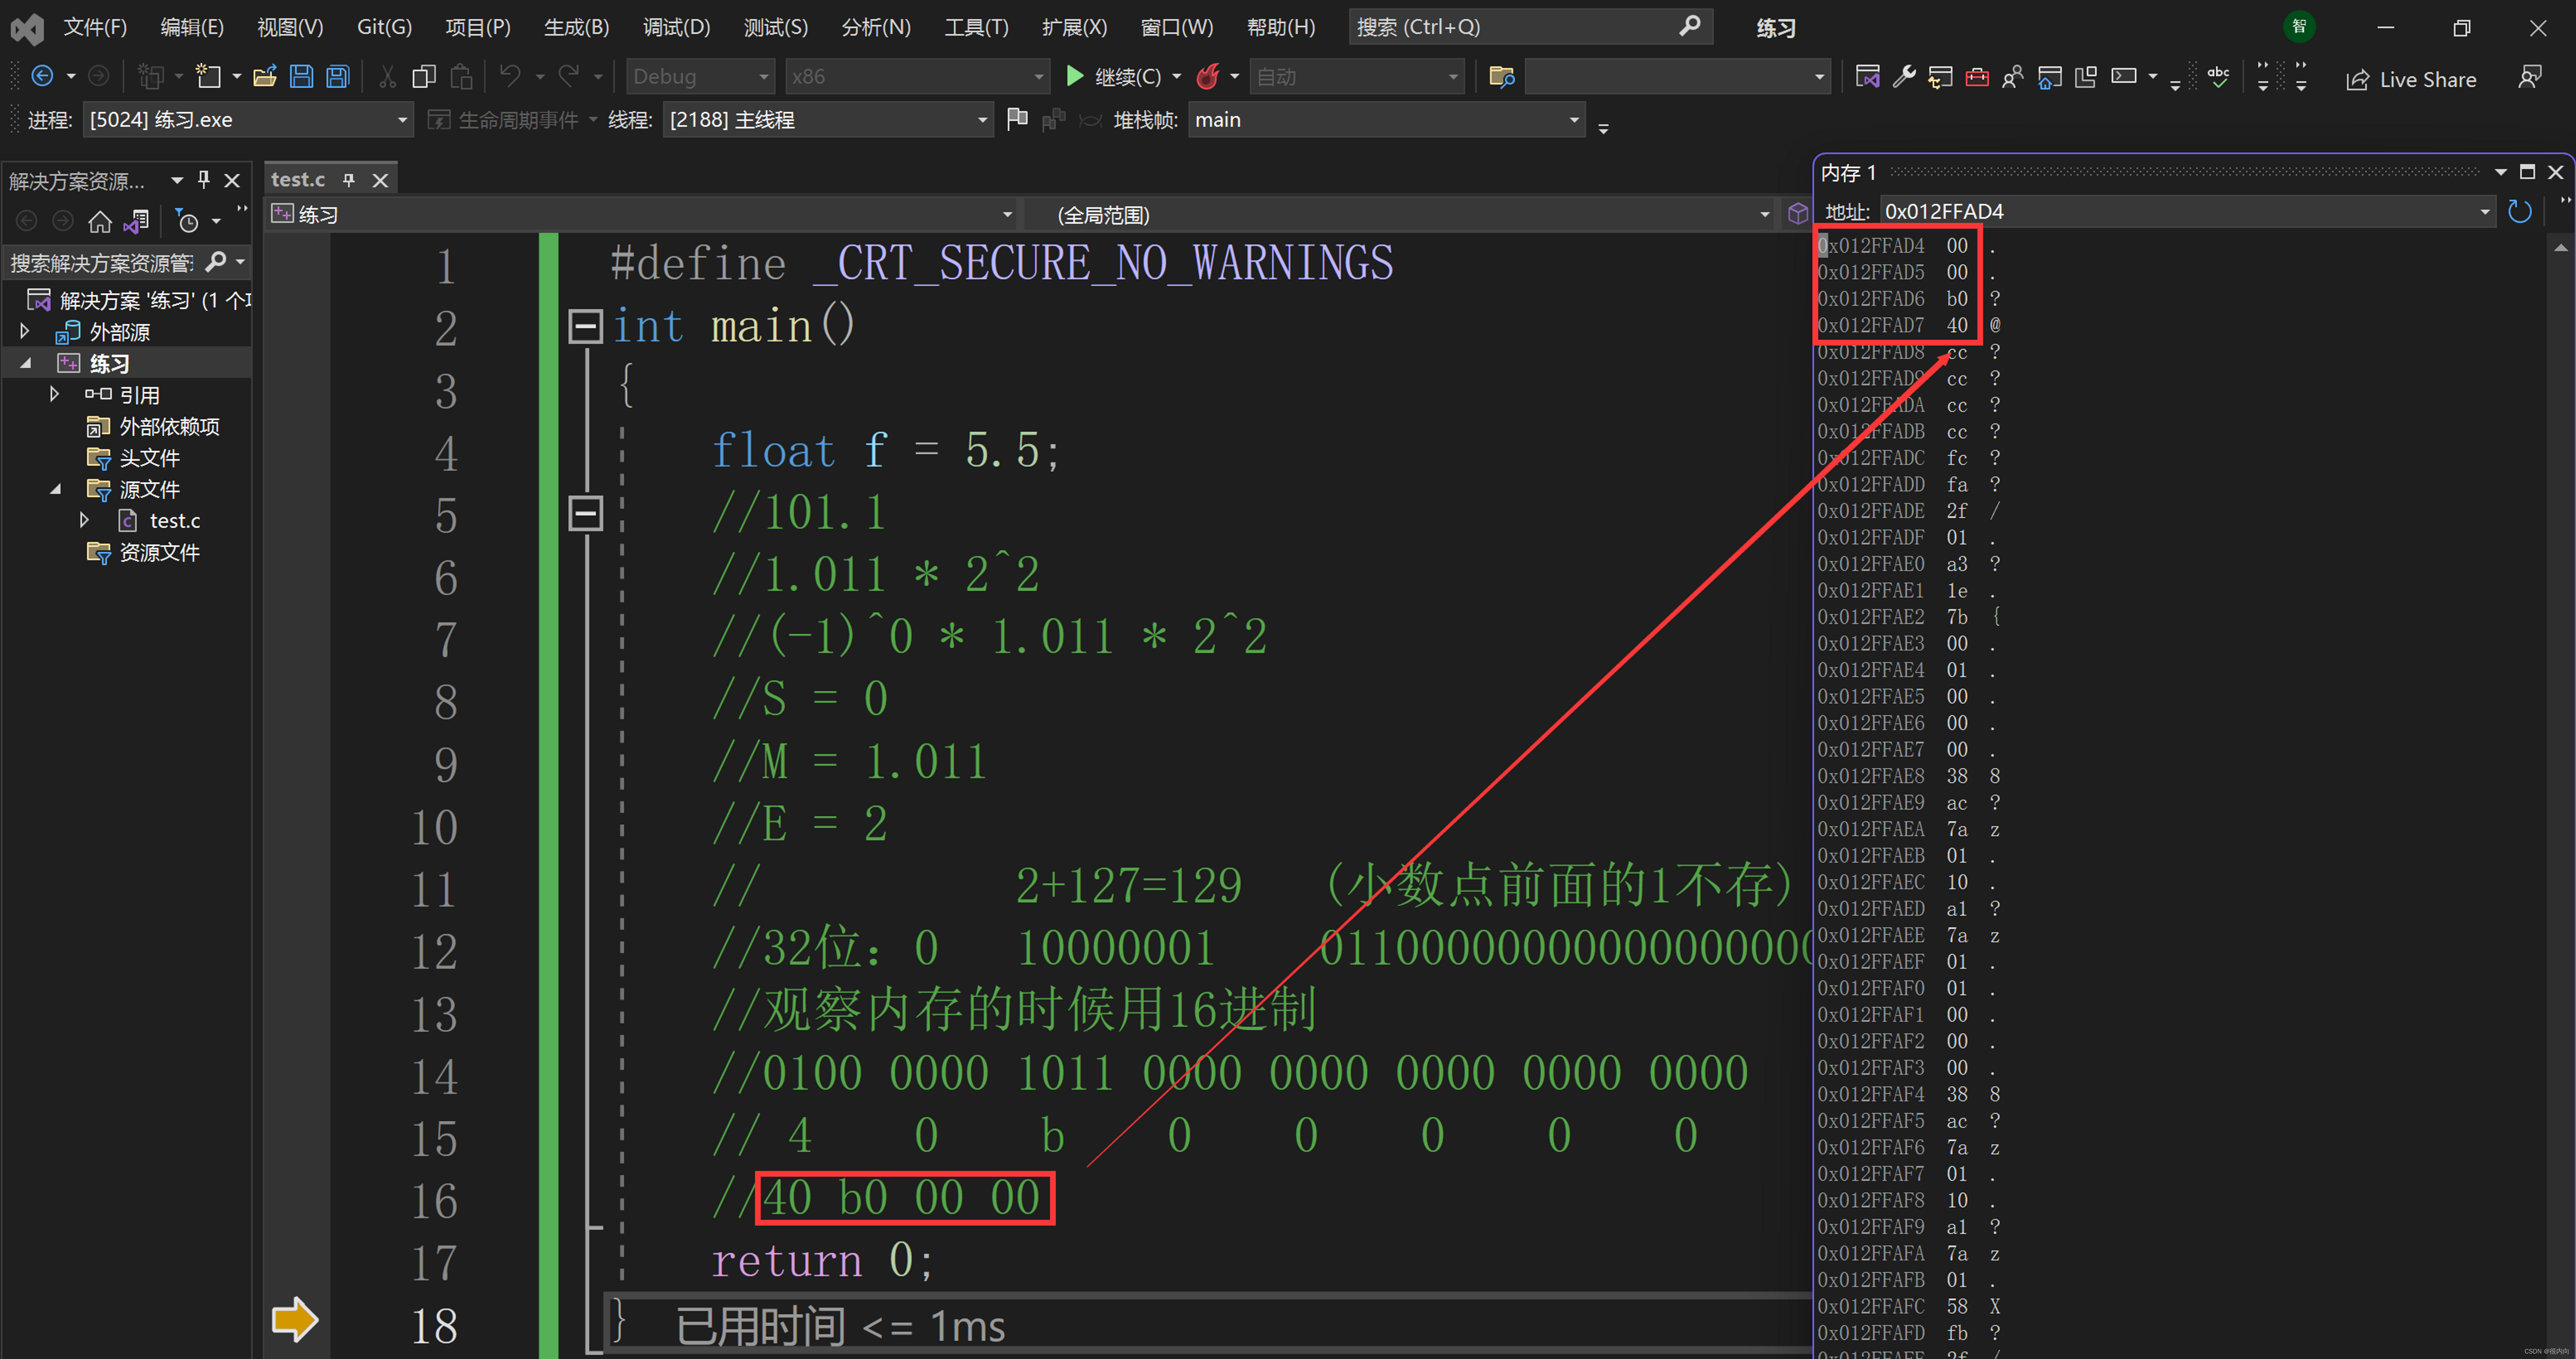Click the Hot Reload flame icon
2576x1359 pixels.
click(x=1208, y=76)
